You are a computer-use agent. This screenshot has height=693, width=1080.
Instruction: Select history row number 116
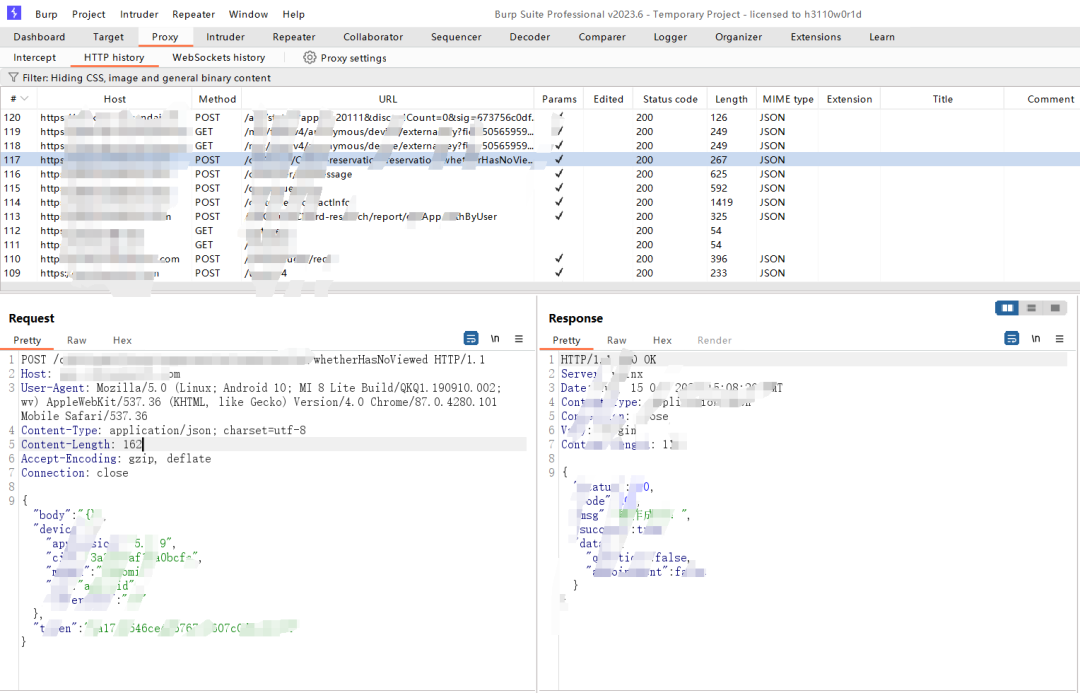coord(540,174)
